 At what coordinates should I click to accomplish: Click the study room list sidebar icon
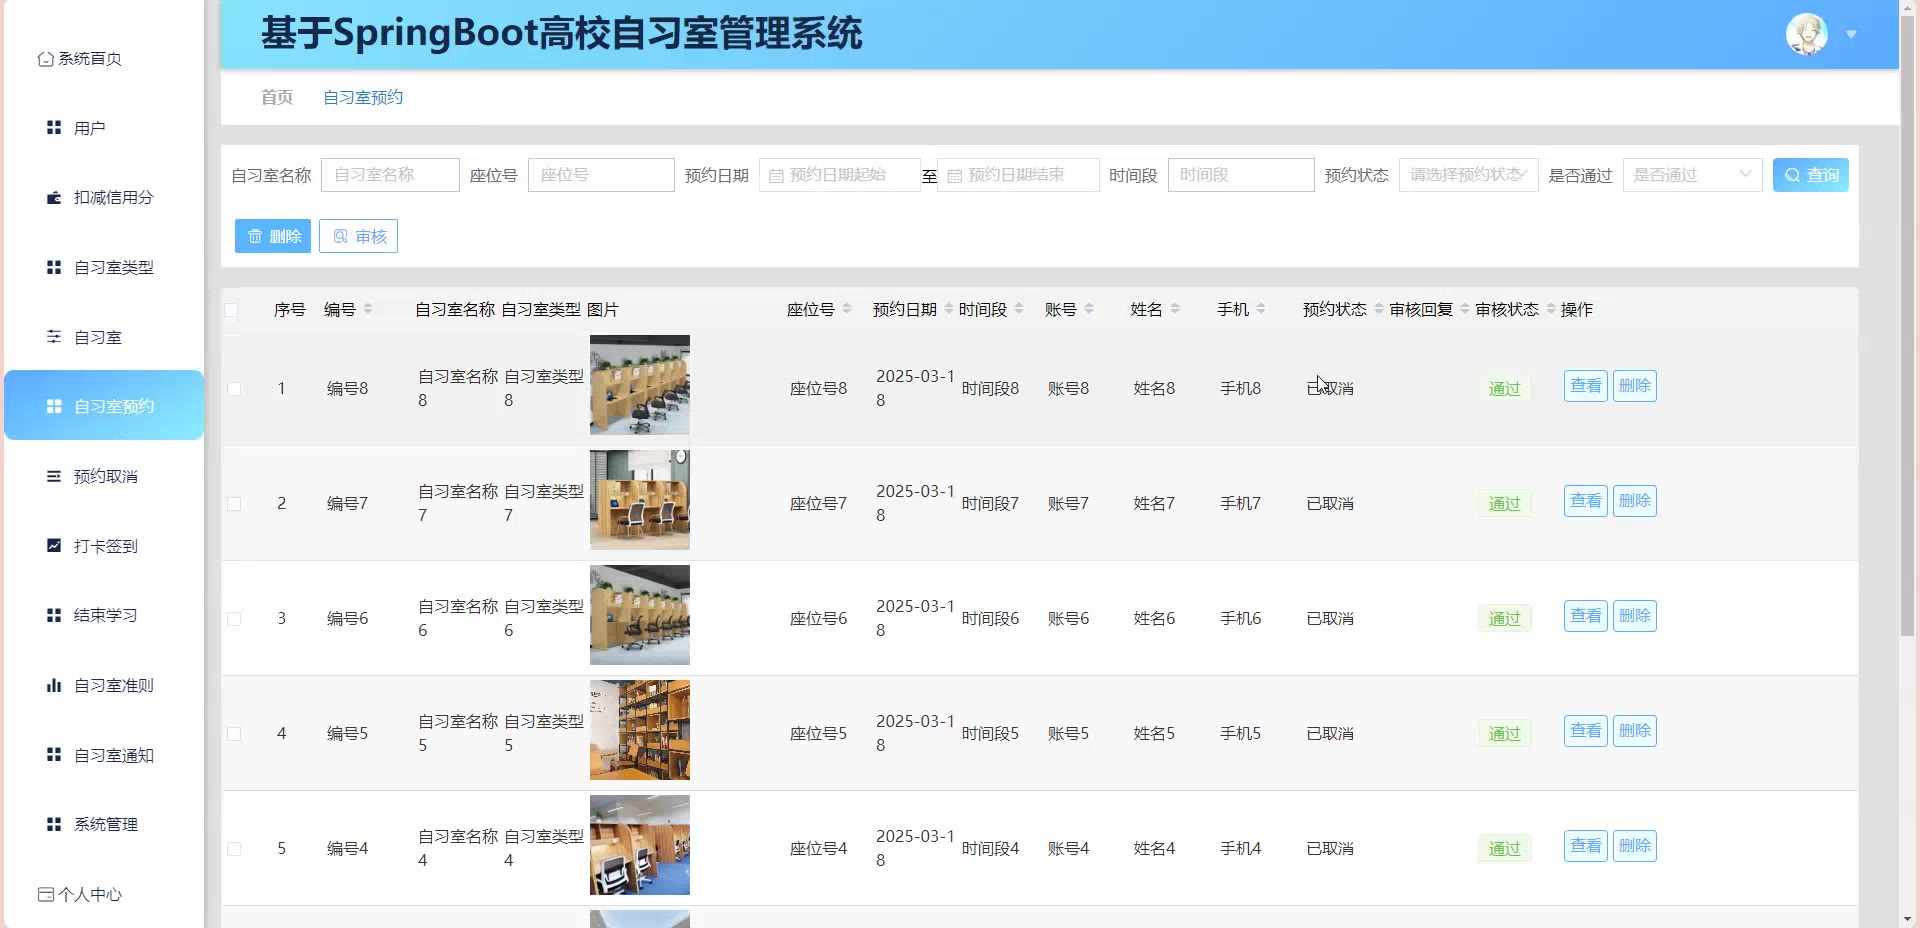click(54, 337)
